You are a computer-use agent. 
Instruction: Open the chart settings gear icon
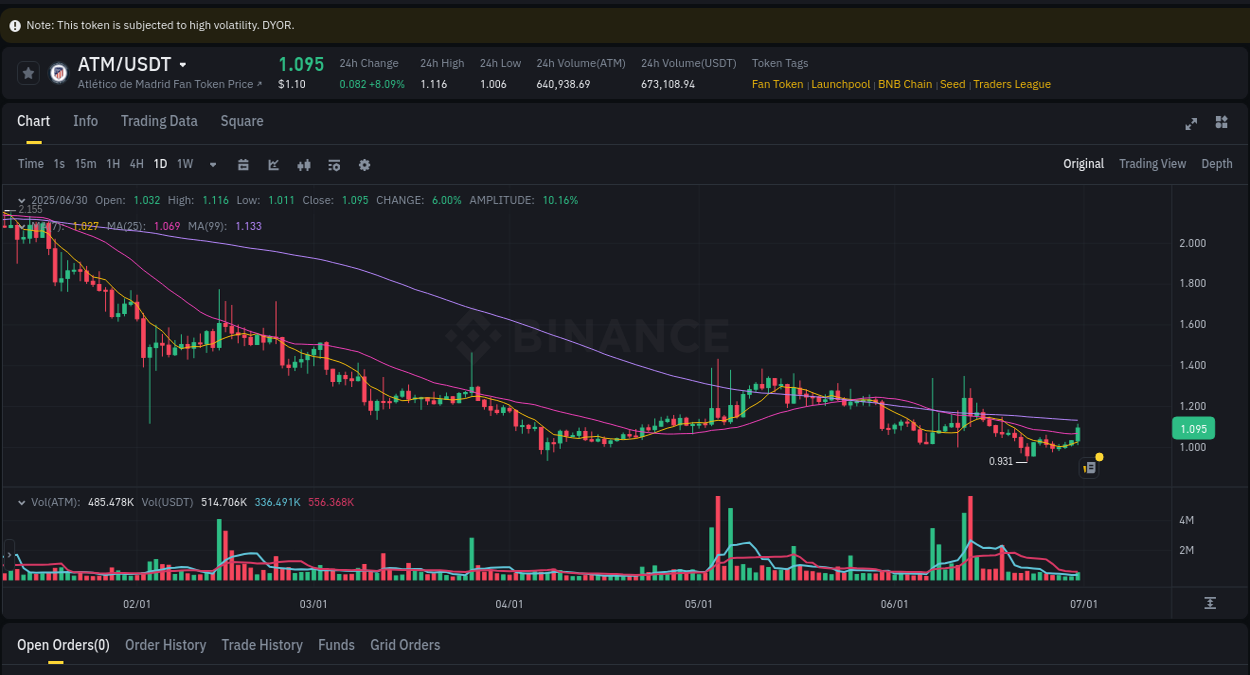coord(364,164)
